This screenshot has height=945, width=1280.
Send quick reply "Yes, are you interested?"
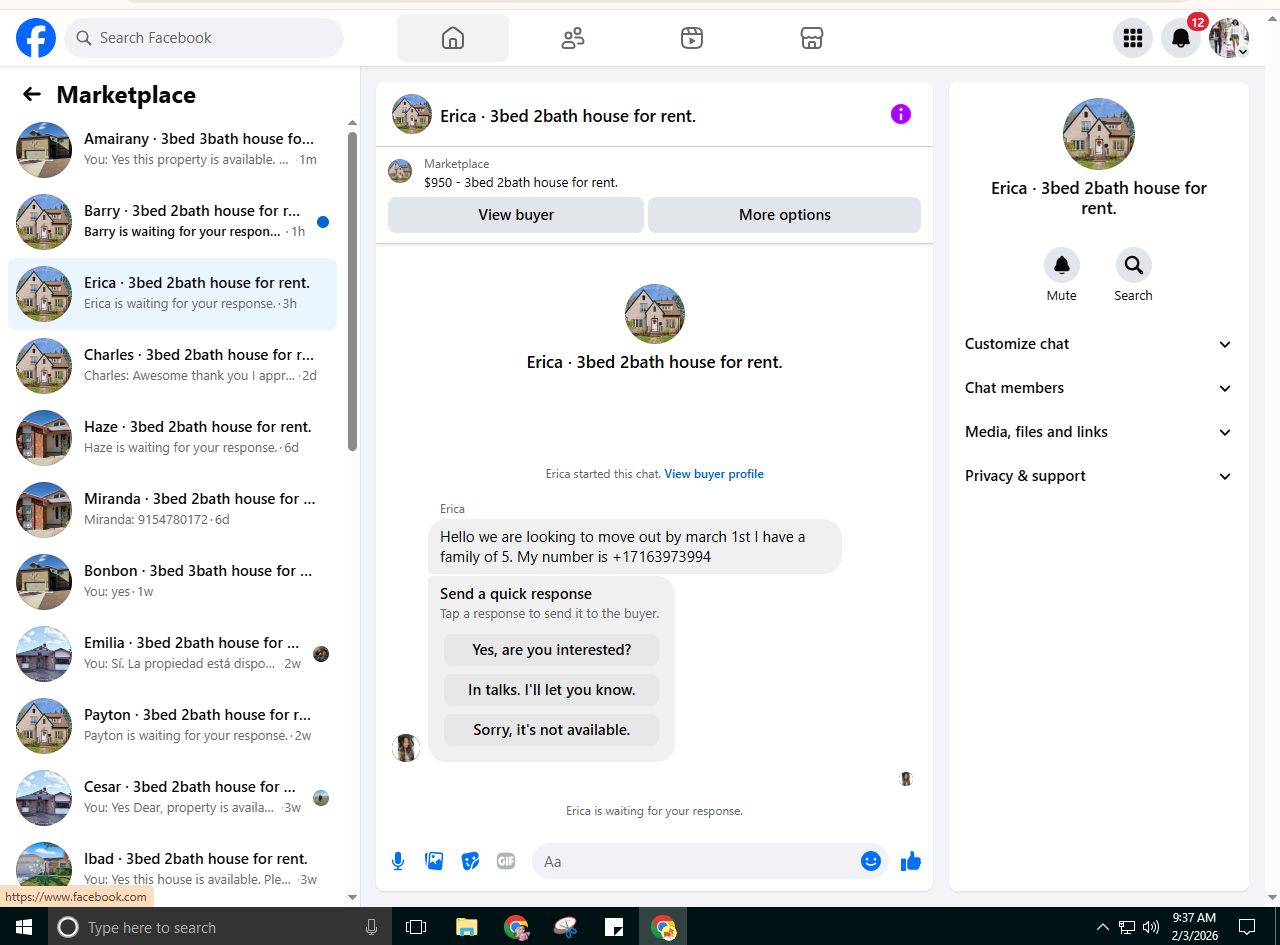552,650
